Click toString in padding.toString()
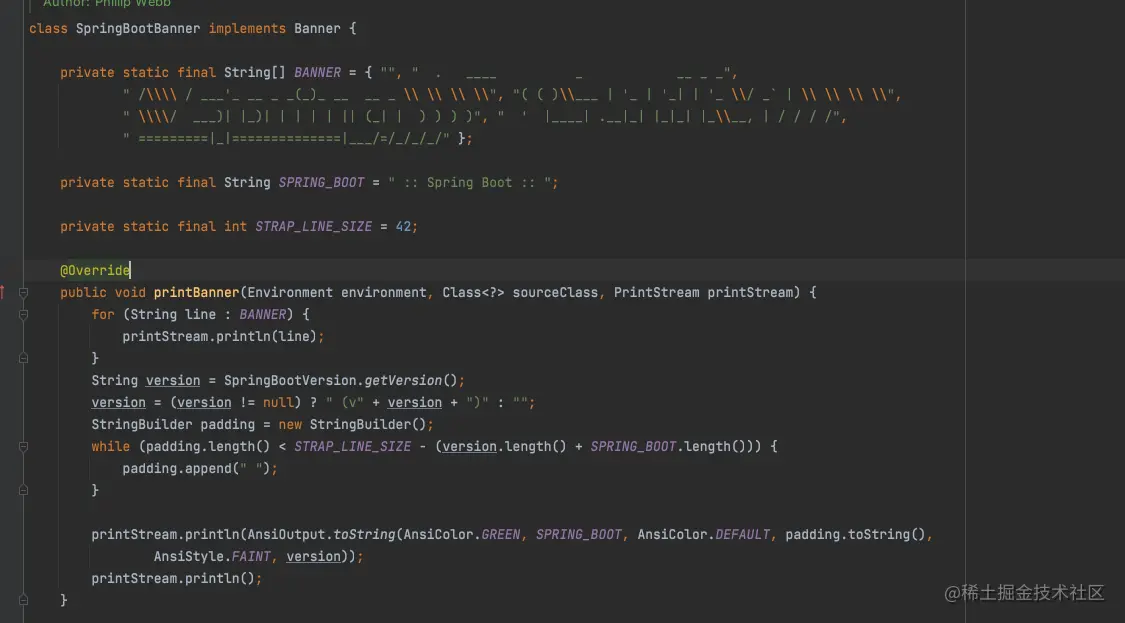The height and width of the screenshot is (623, 1125). pos(879,535)
